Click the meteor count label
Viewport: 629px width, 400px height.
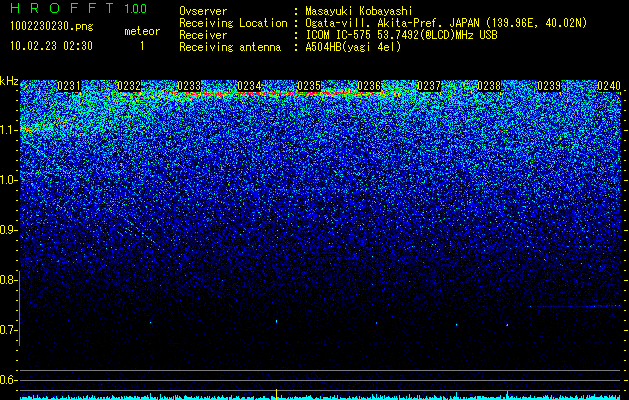click(x=142, y=31)
